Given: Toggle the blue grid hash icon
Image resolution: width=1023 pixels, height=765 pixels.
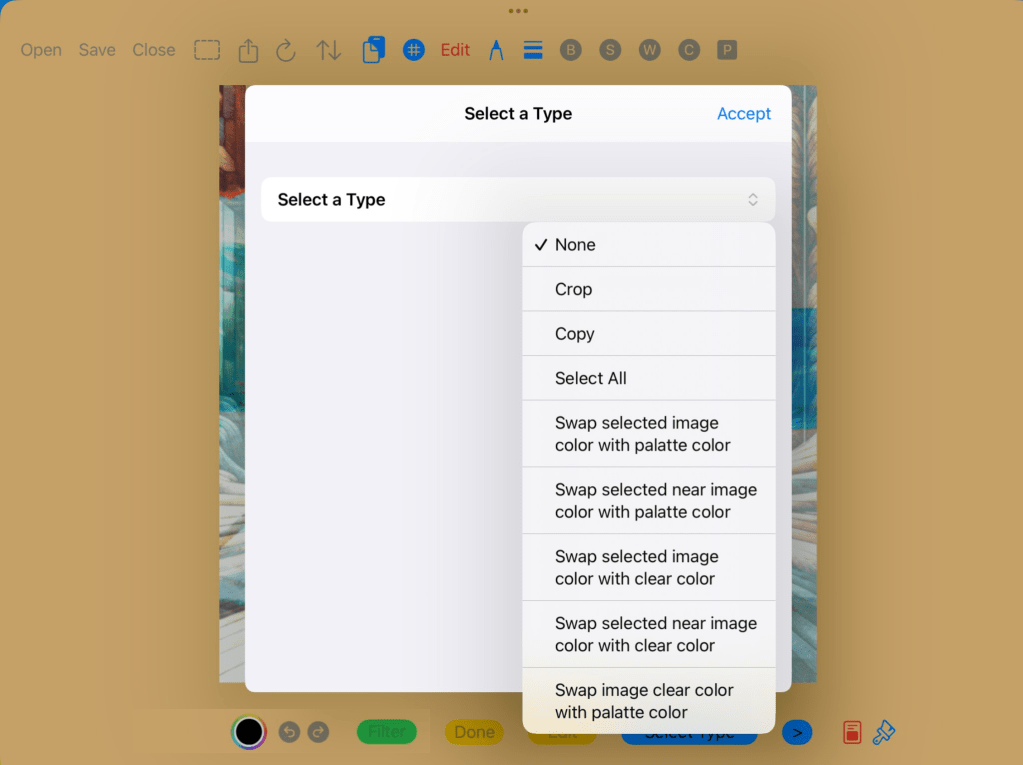Looking at the screenshot, I should 414,50.
